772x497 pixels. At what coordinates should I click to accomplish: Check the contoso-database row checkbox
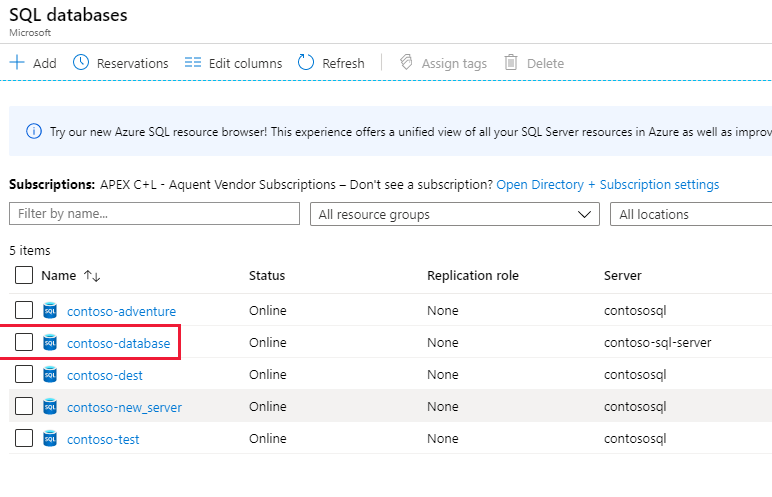[x=24, y=343]
